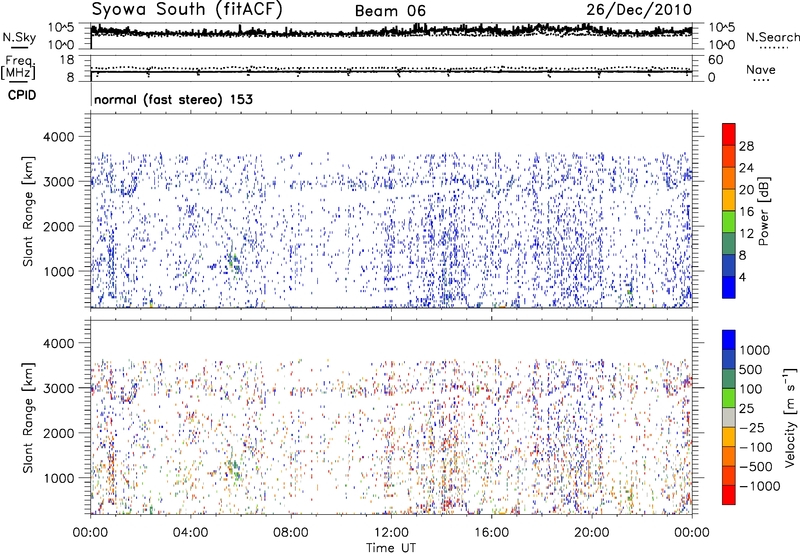800x554 pixels.
Task: Click the '04:00' time tick label
Action: 190,533
